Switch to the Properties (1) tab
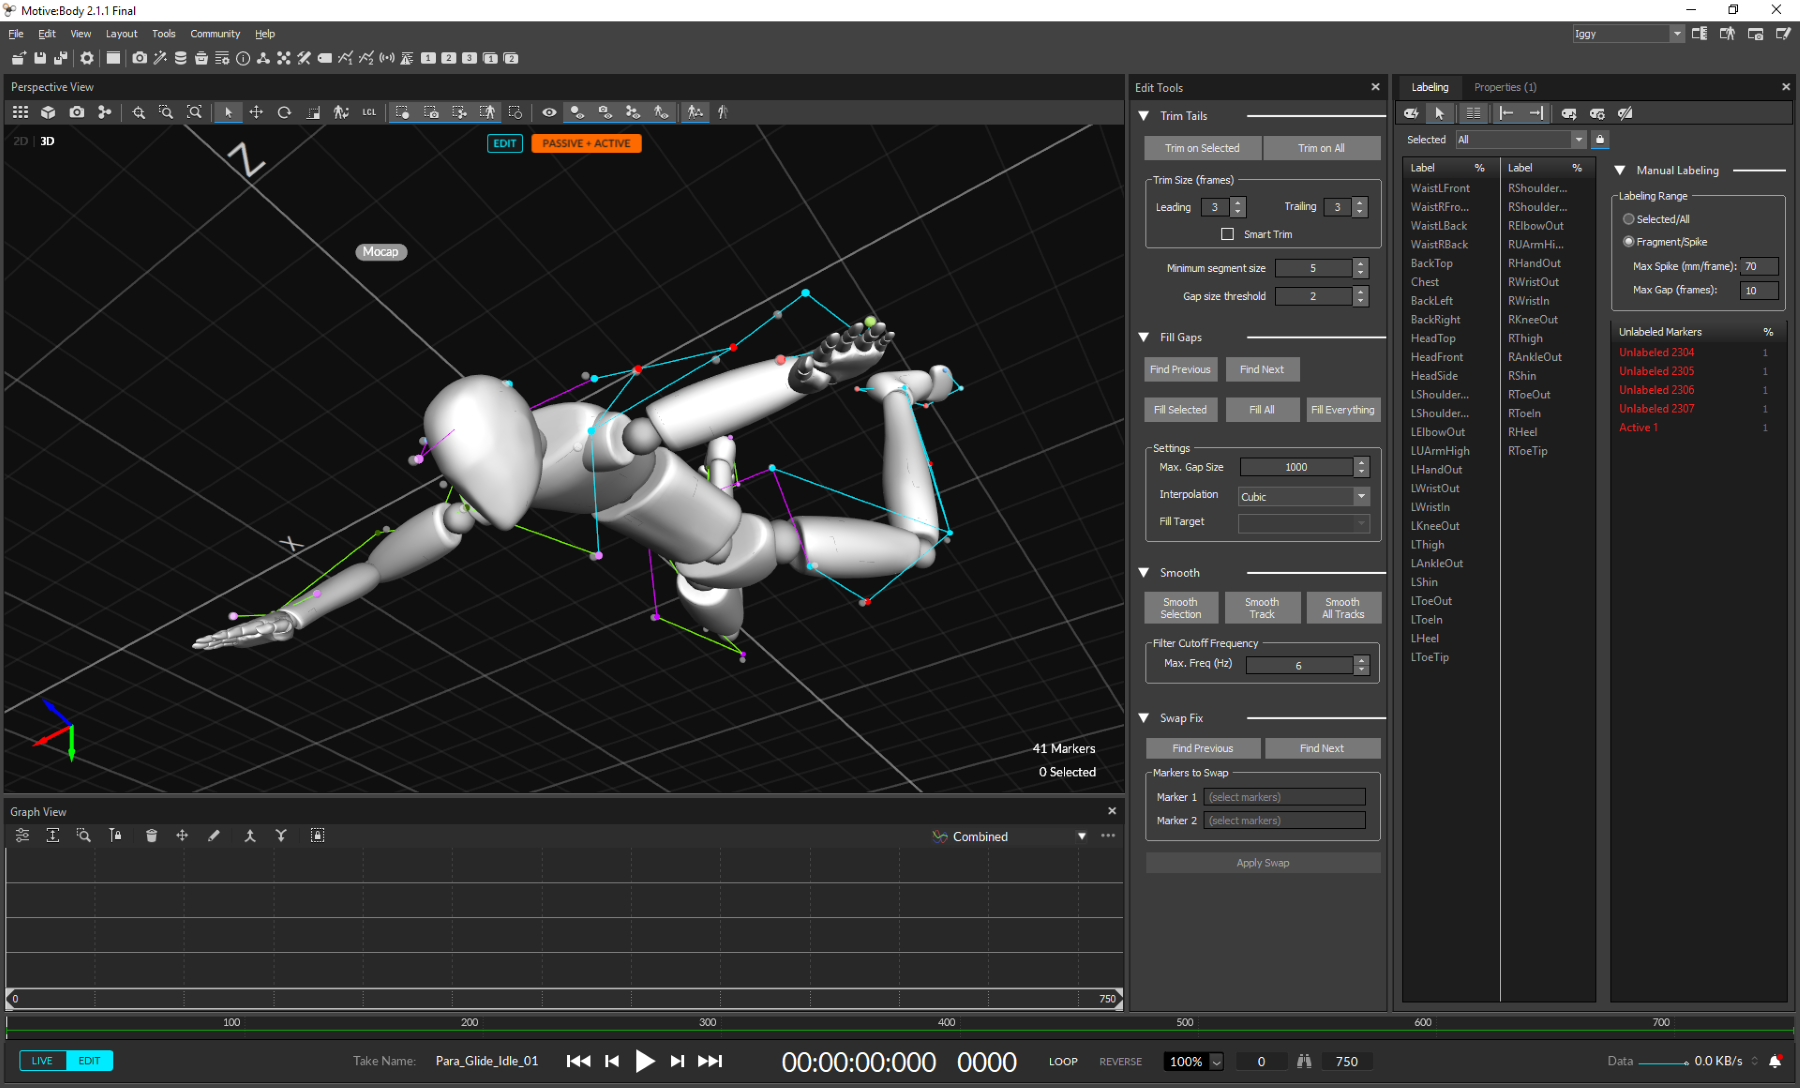The width and height of the screenshot is (1800, 1088). click(1504, 87)
